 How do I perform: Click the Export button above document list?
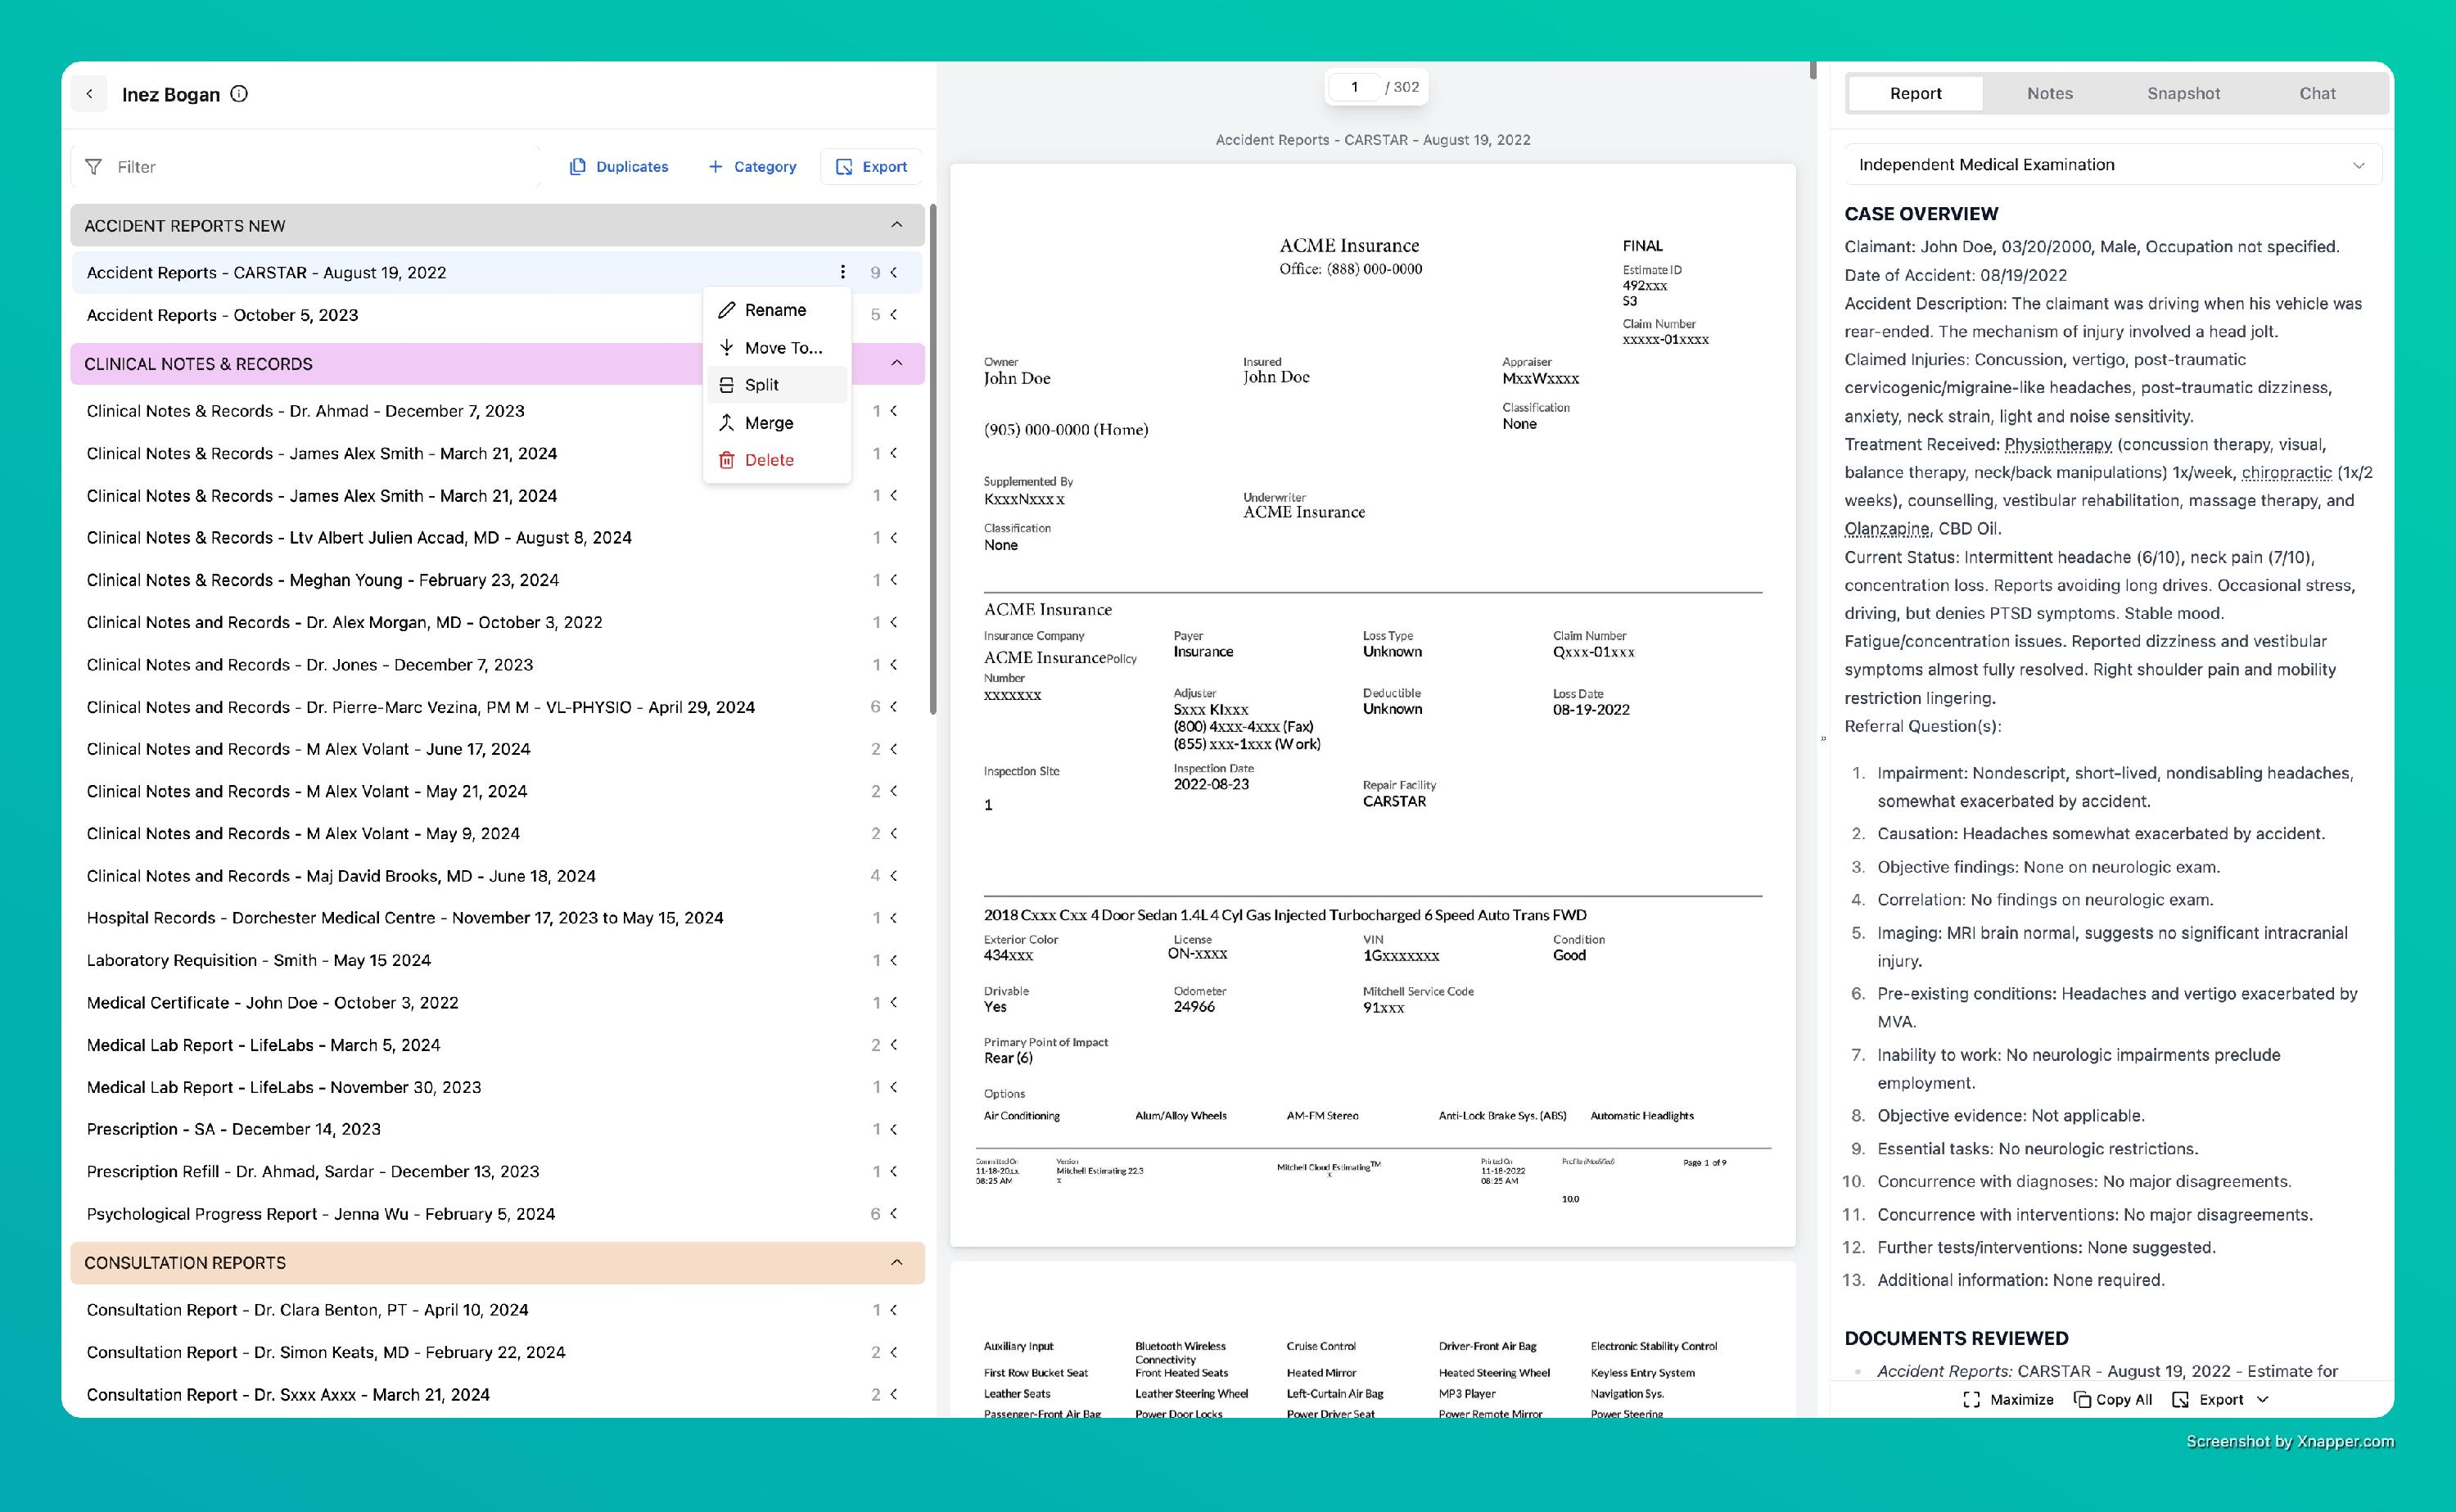pos(871,167)
